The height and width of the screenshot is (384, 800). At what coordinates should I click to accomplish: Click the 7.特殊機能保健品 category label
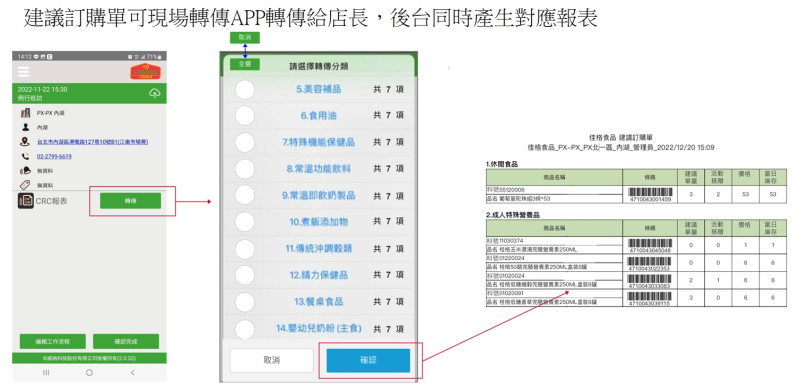click(x=318, y=142)
